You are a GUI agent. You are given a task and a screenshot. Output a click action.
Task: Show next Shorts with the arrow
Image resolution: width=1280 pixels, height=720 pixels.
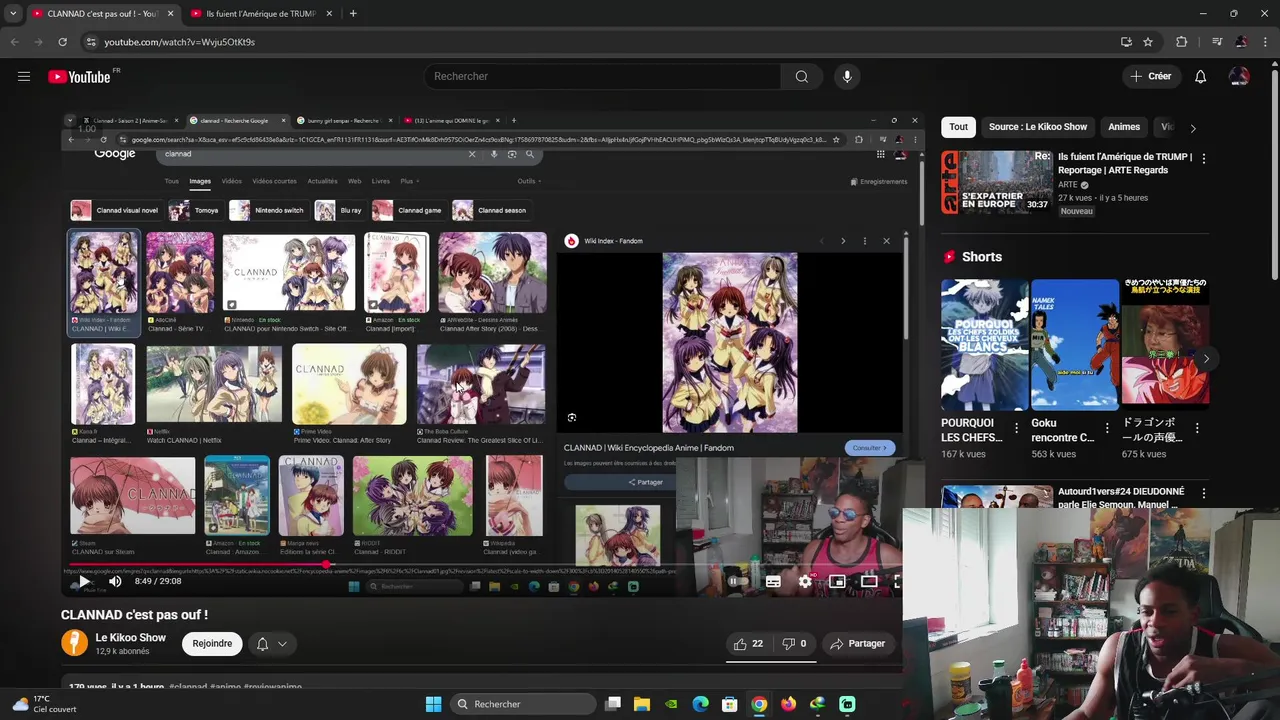(x=1206, y=359)
